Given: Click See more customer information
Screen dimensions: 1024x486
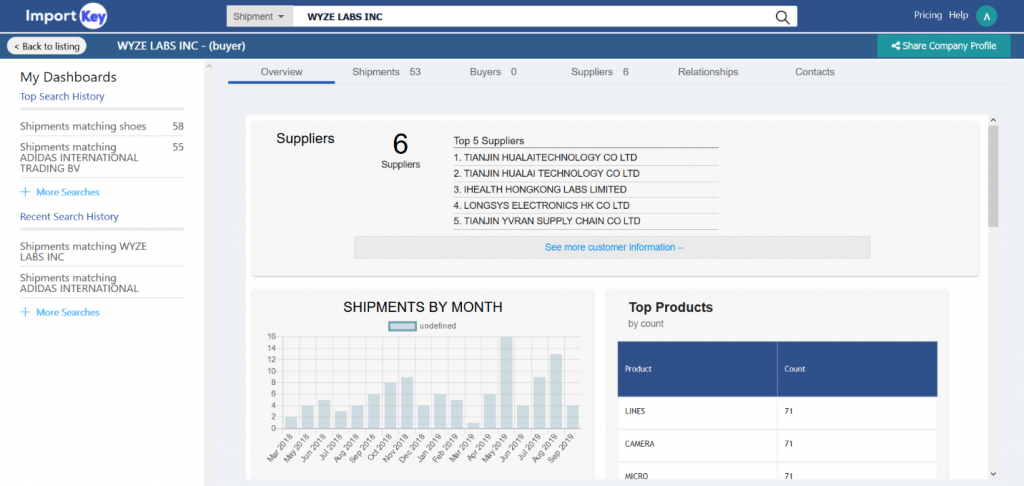Looking at the screenshot, I should 613,248.
